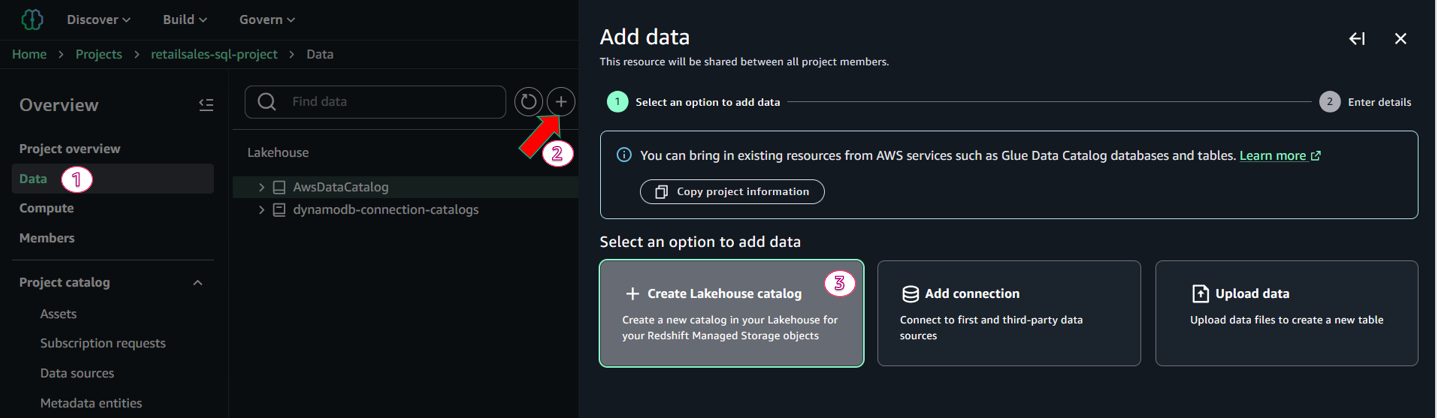Image resolution: width=1437 pixels, height=418 pixels.
Task: Collapse the Project catalog section
Action: pos(198,283)
